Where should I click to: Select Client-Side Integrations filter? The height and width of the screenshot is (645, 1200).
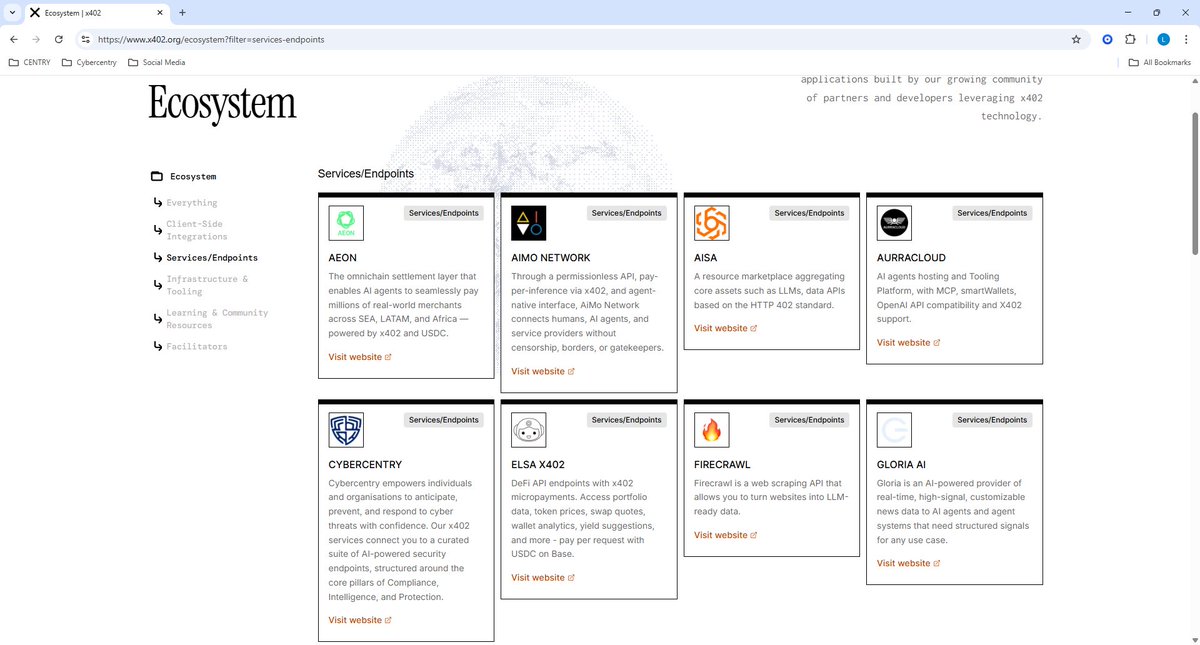[197, 230]
